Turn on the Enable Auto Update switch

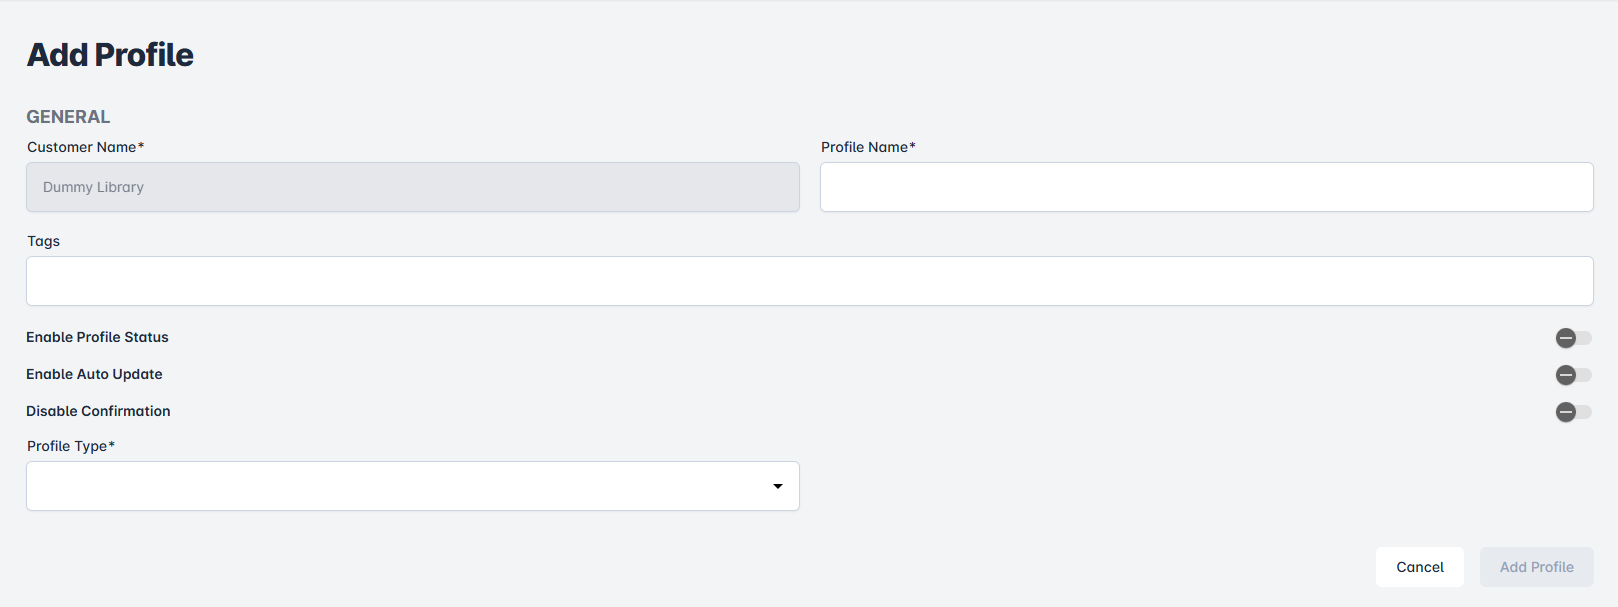click(x=1572, y=375)
